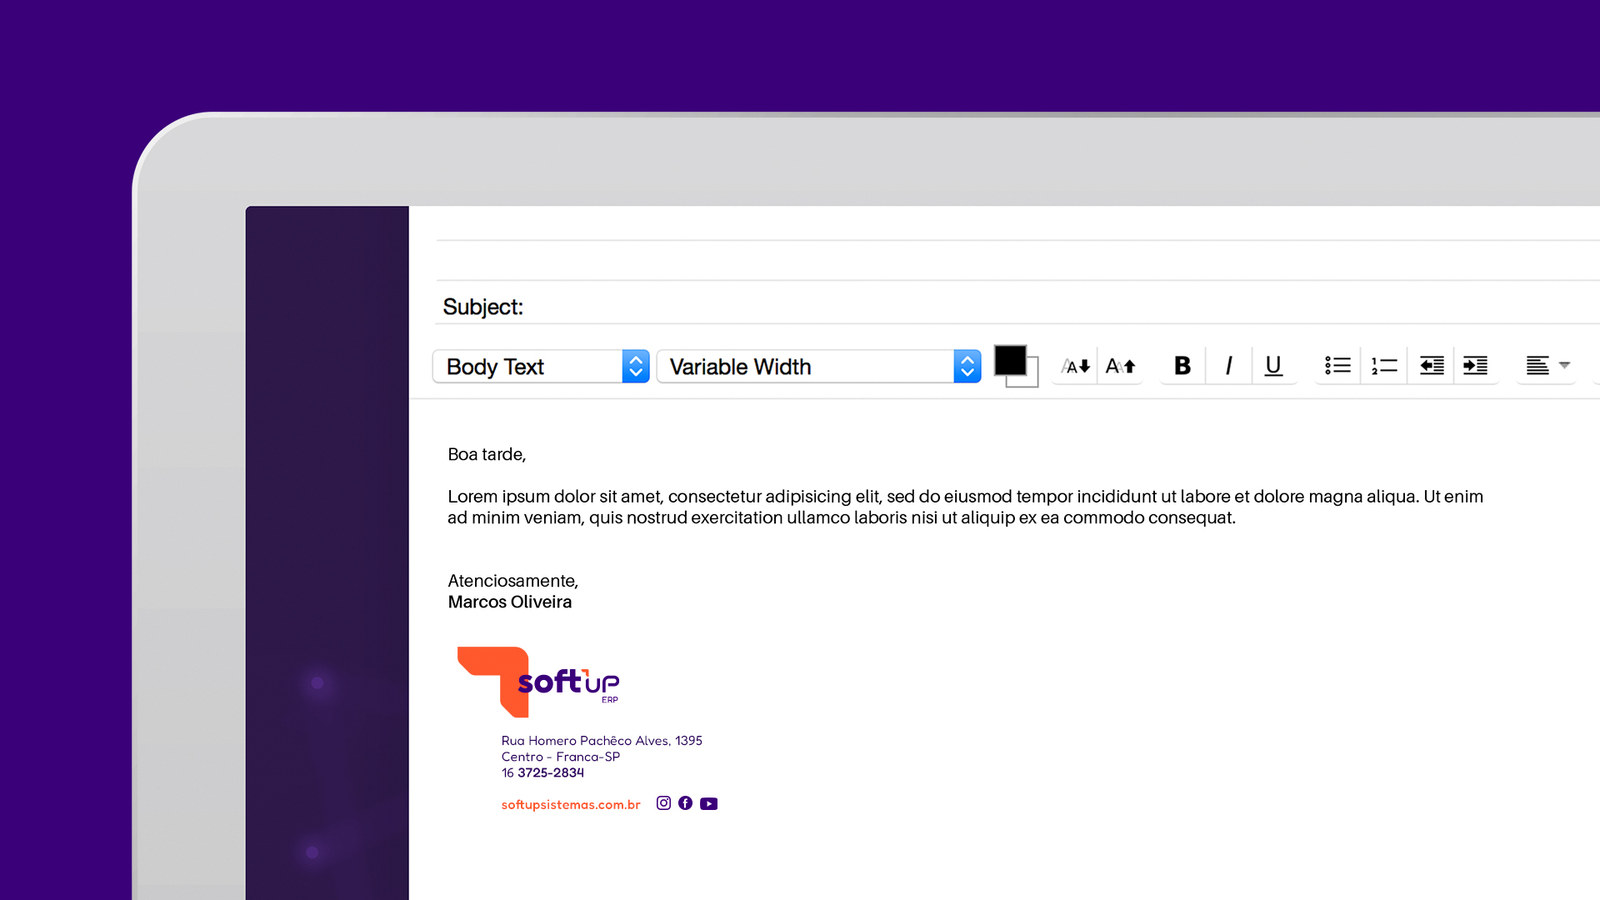Toggle italic formatting

(x=1229, y=366)
